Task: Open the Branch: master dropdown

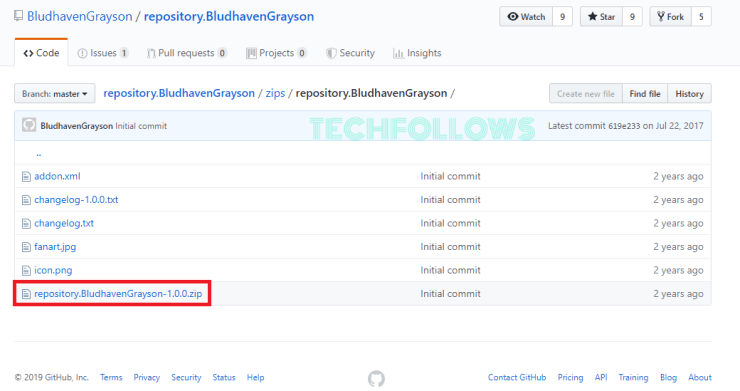Action: (55, 94)
